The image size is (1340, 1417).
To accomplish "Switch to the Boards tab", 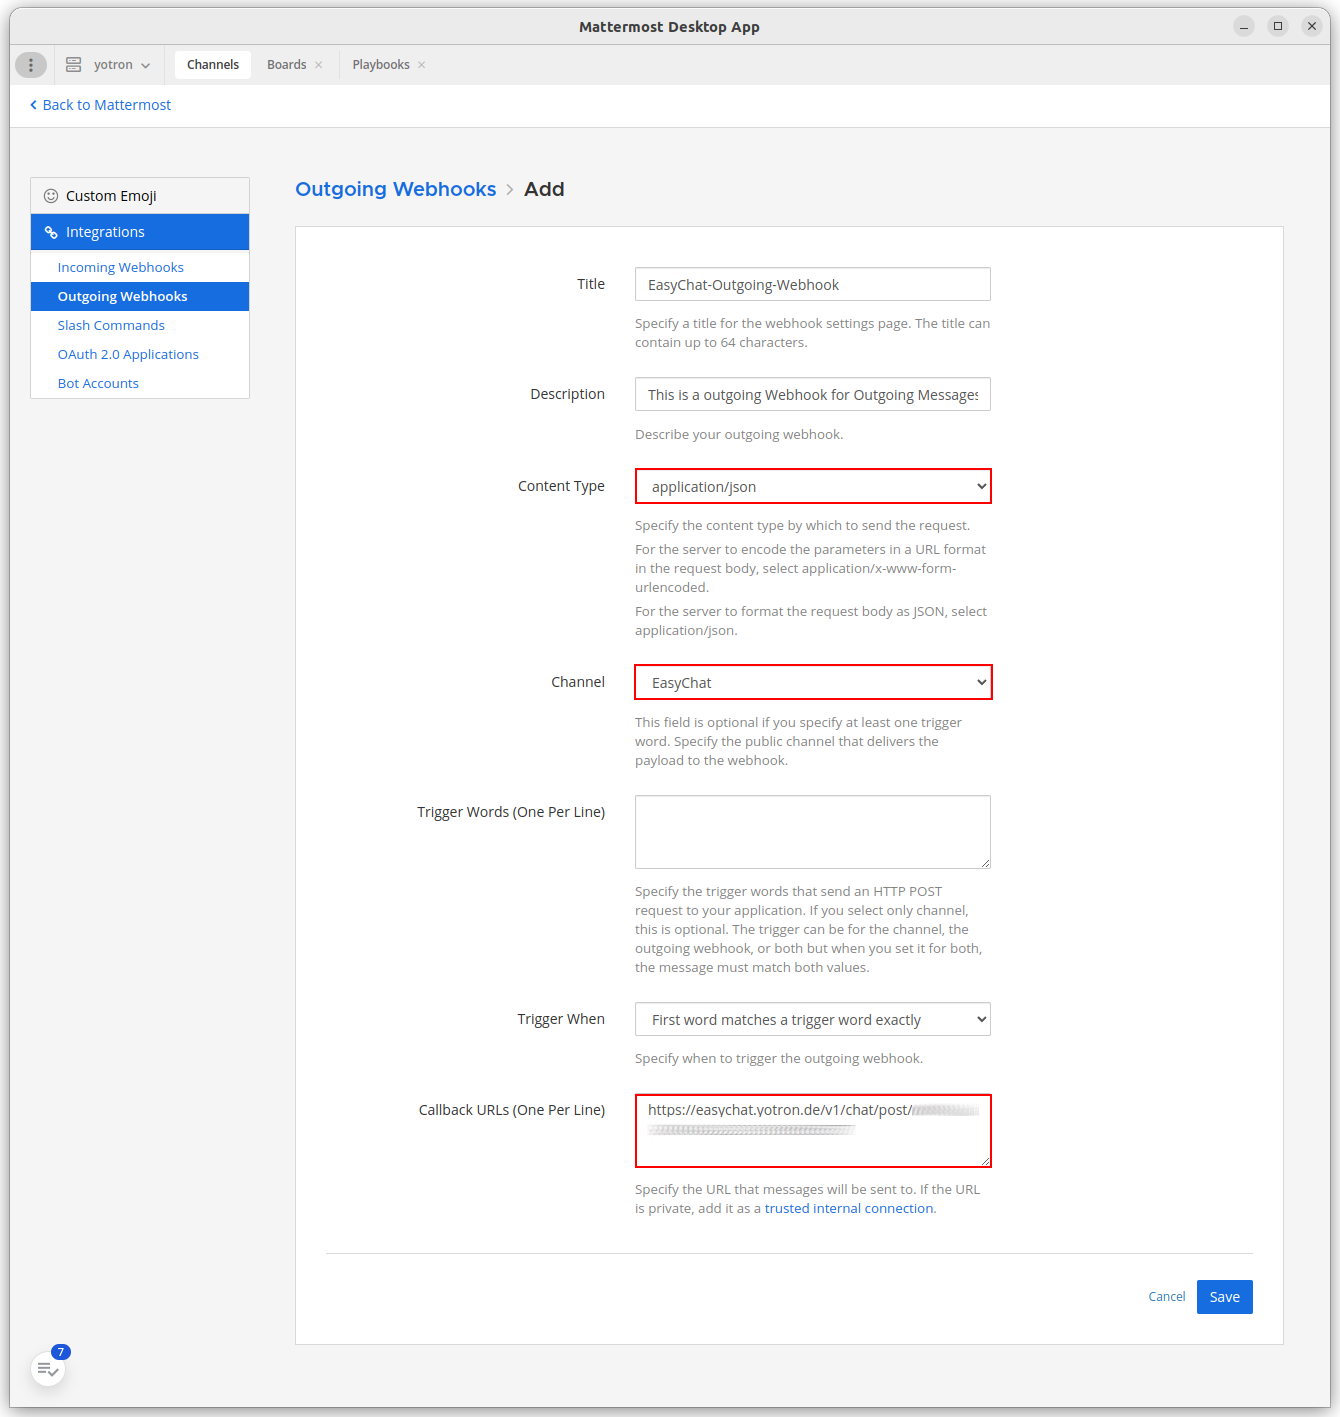I will coord(287,65).
